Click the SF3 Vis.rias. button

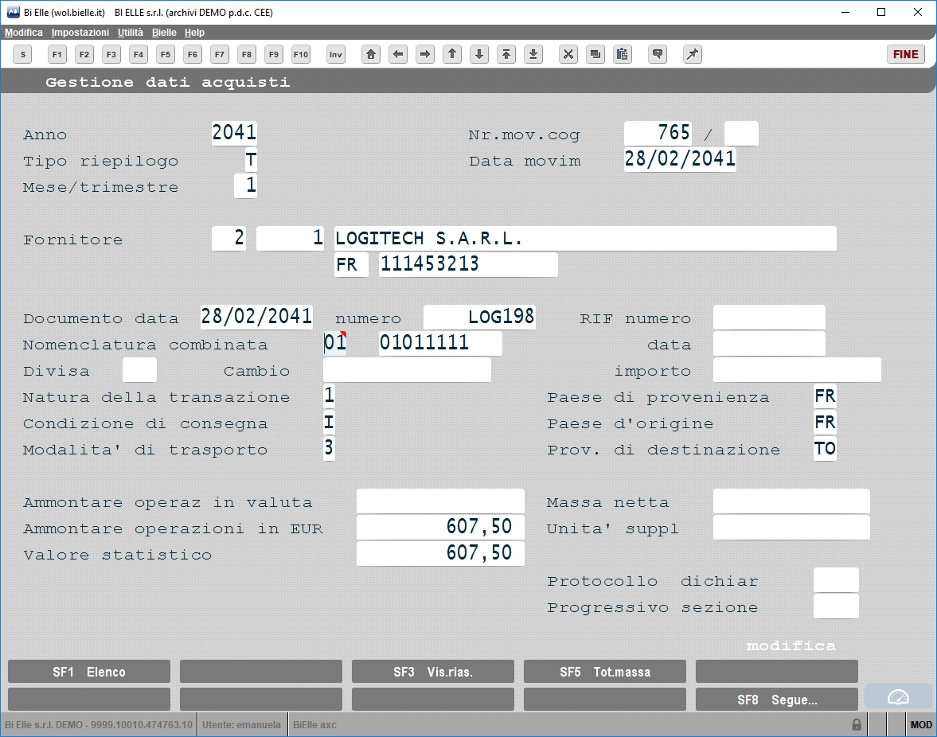(433, 672)
